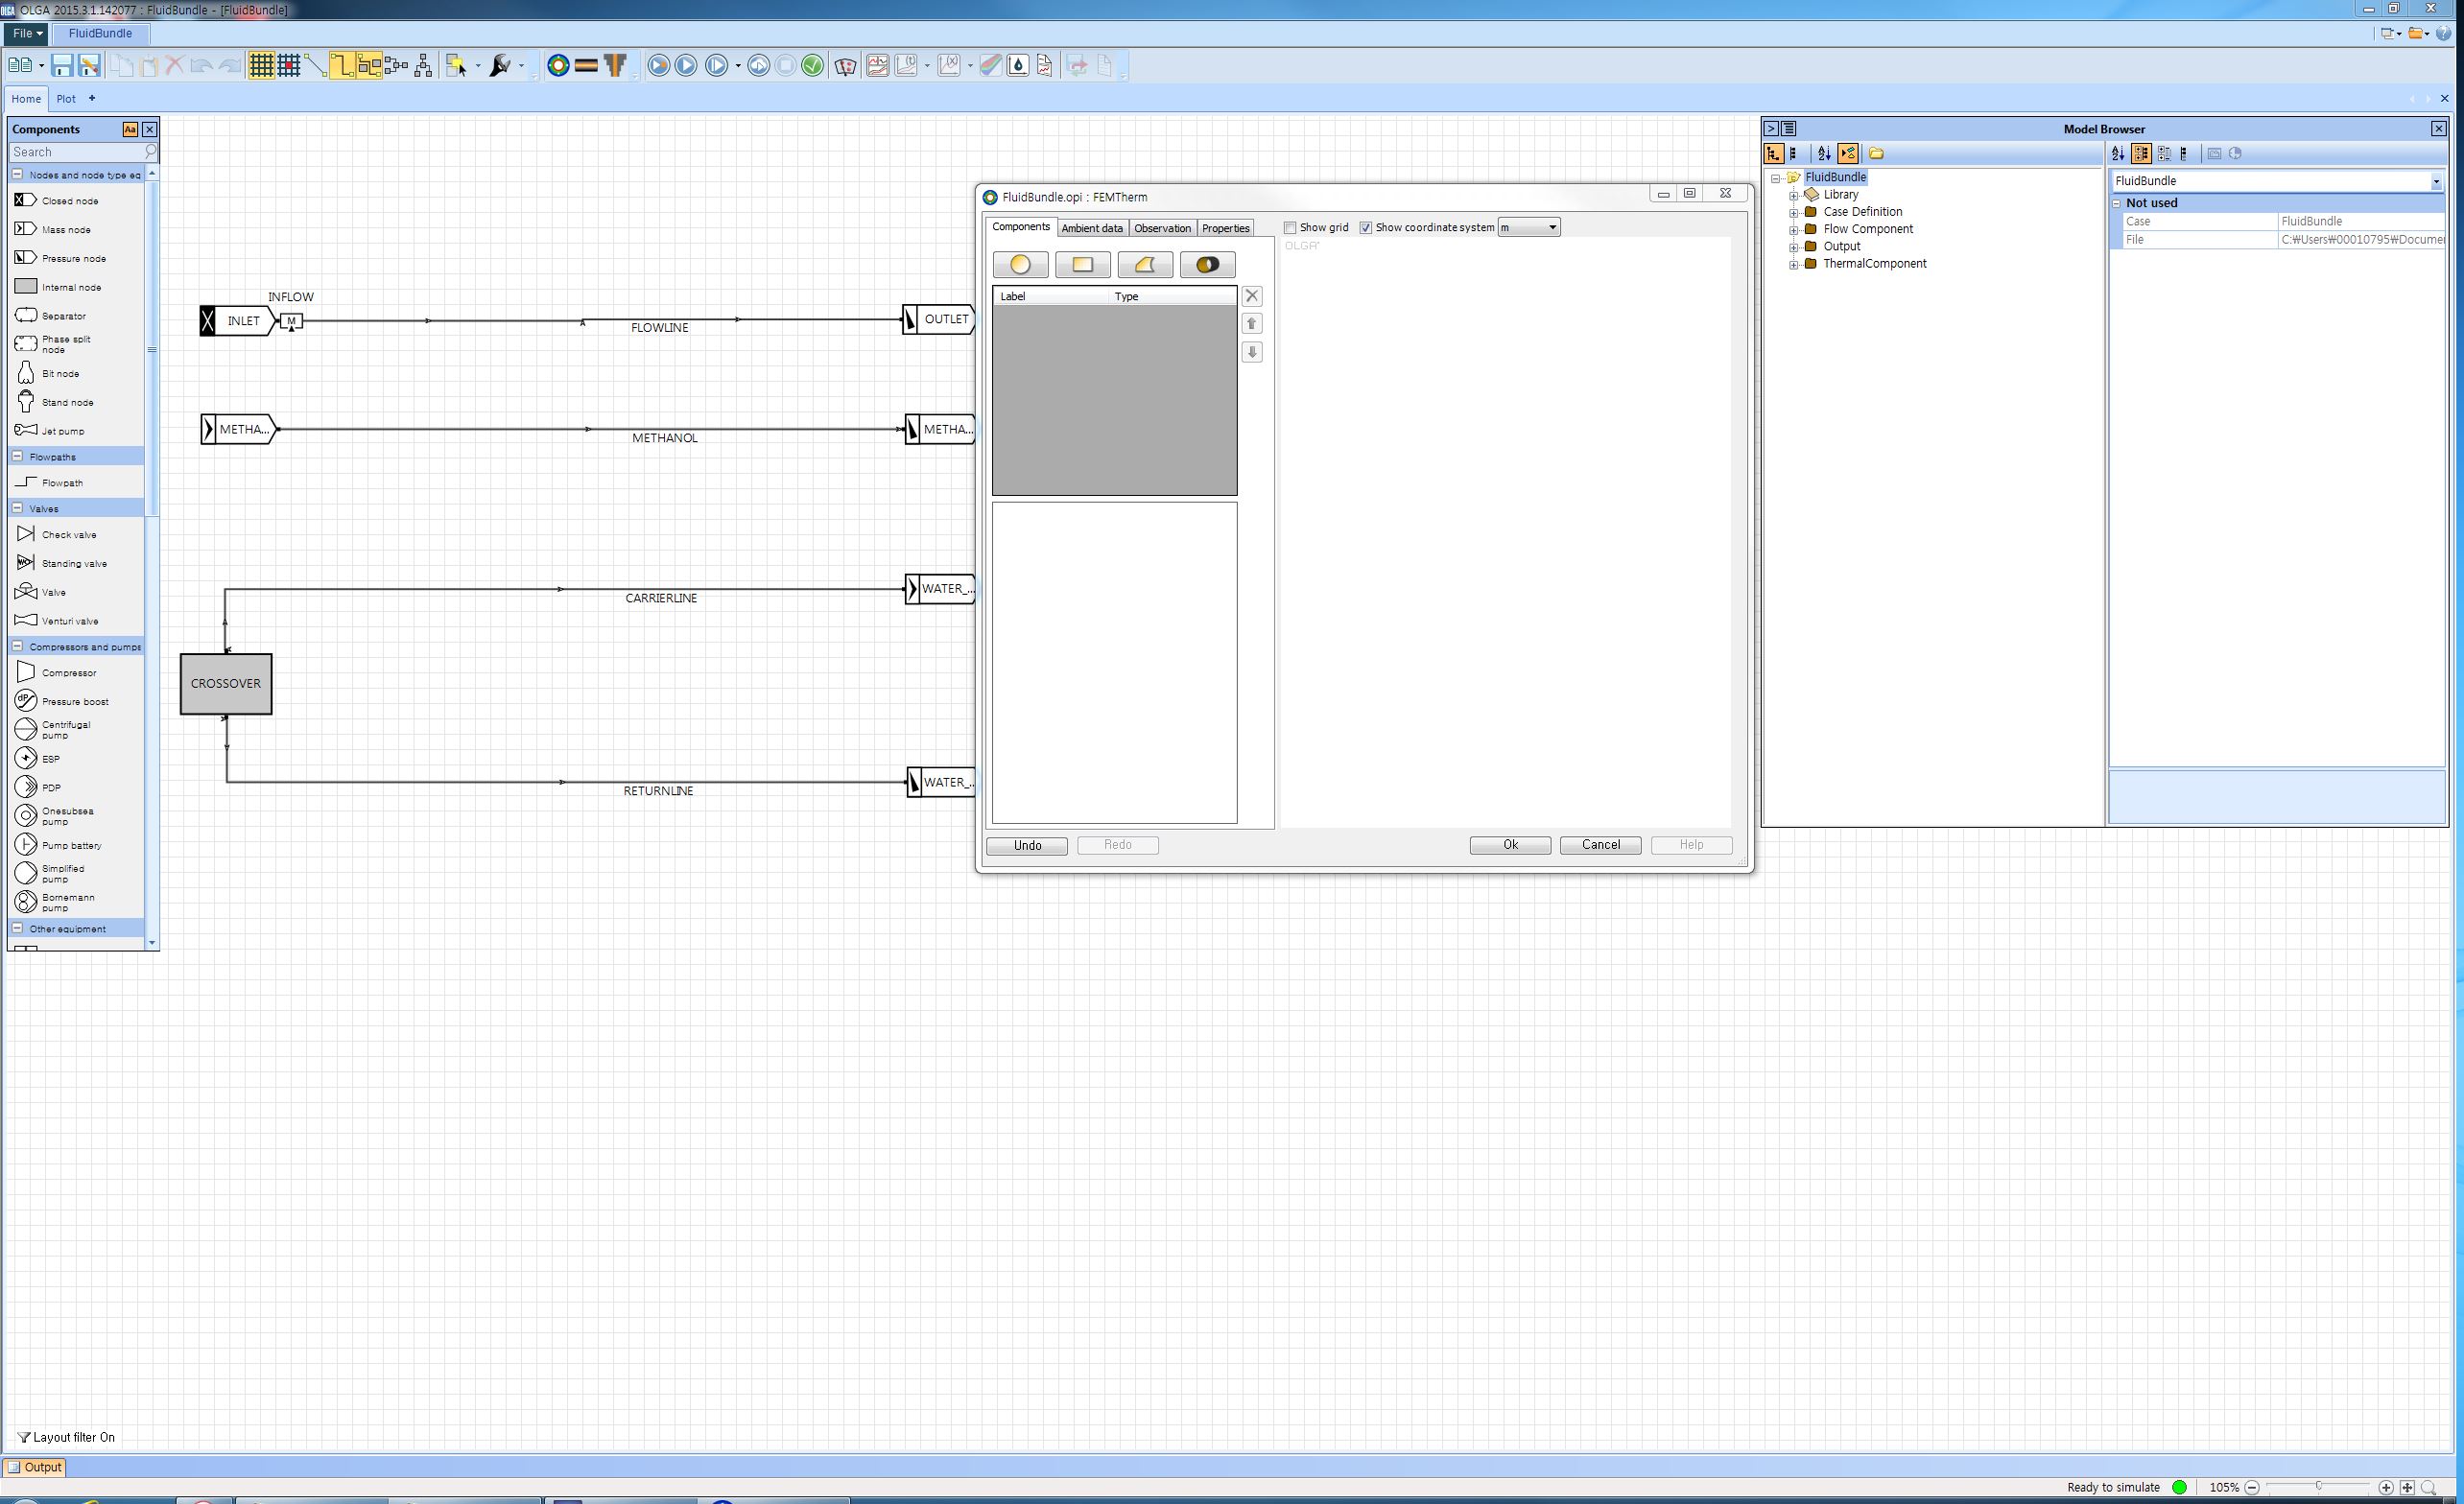Click the Cancel button in FEMTherm dialog
The image size is (2464, 1504).
coord(1599,844)
